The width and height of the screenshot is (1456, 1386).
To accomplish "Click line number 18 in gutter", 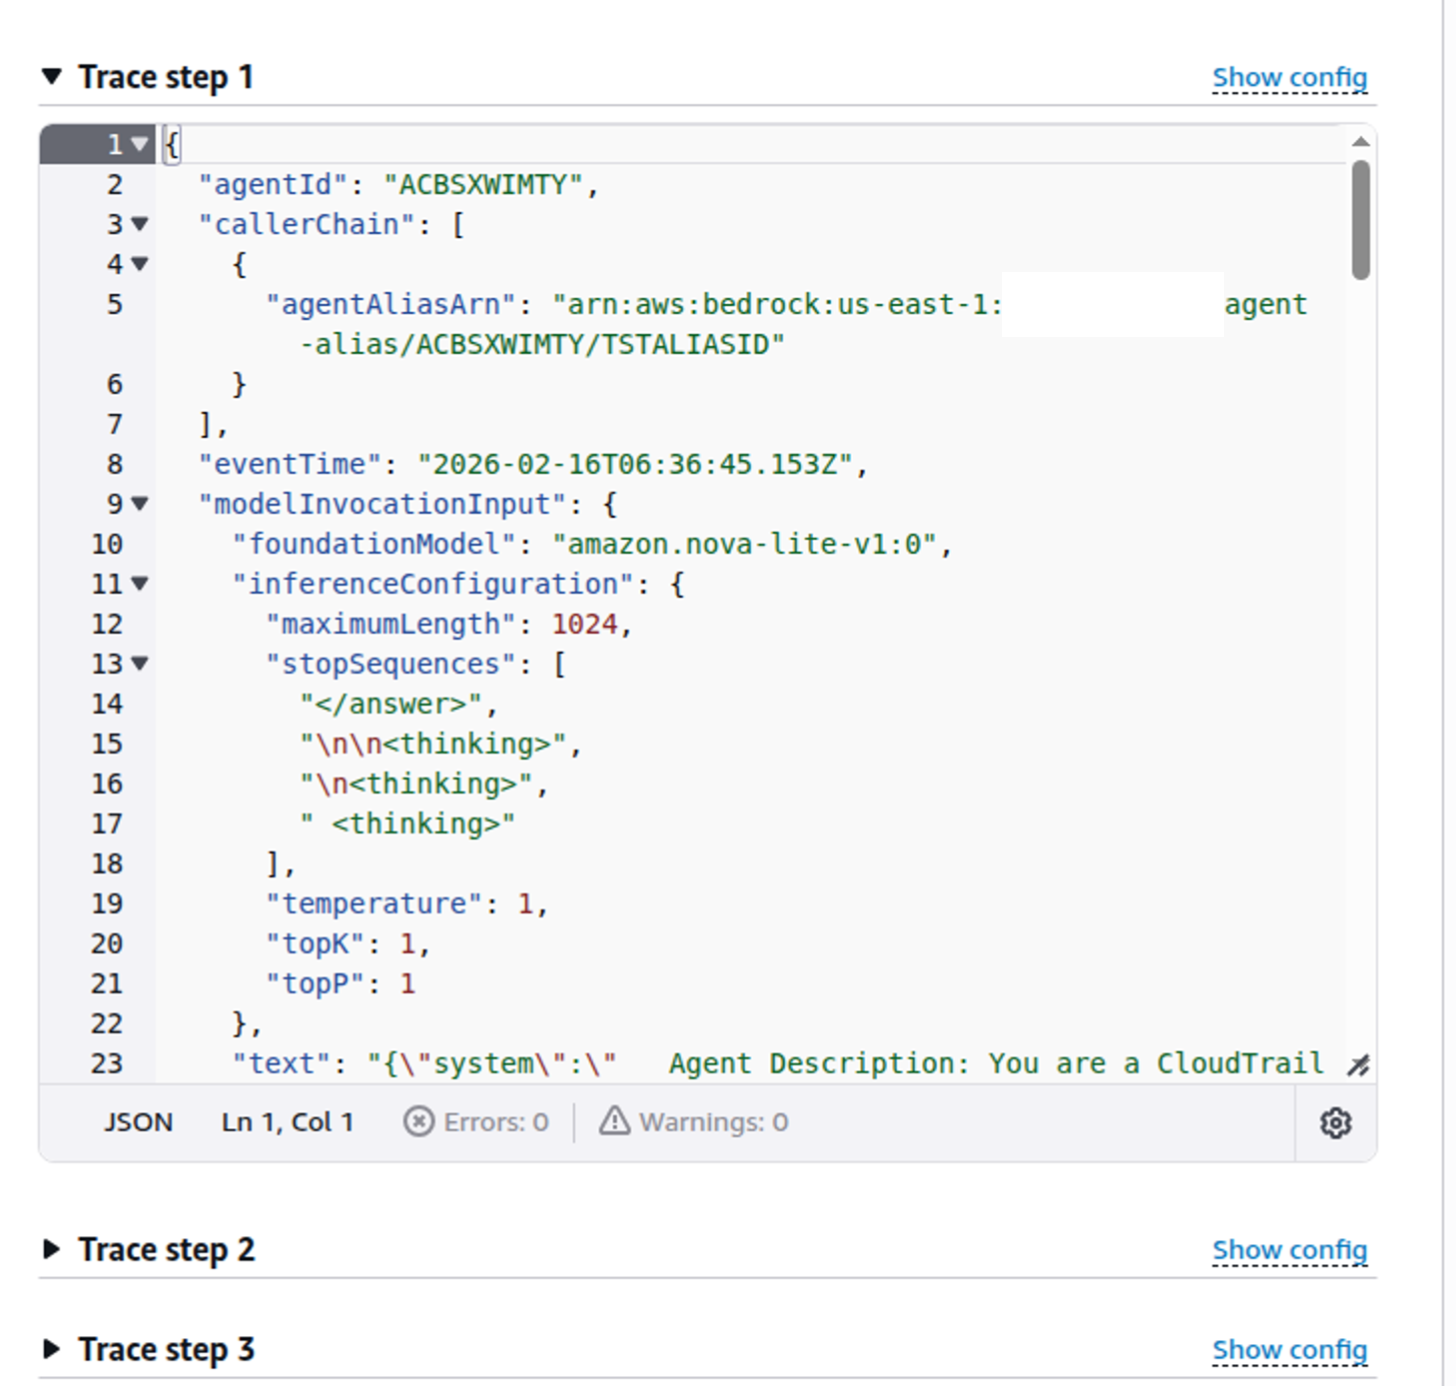I will coord(107,865).
